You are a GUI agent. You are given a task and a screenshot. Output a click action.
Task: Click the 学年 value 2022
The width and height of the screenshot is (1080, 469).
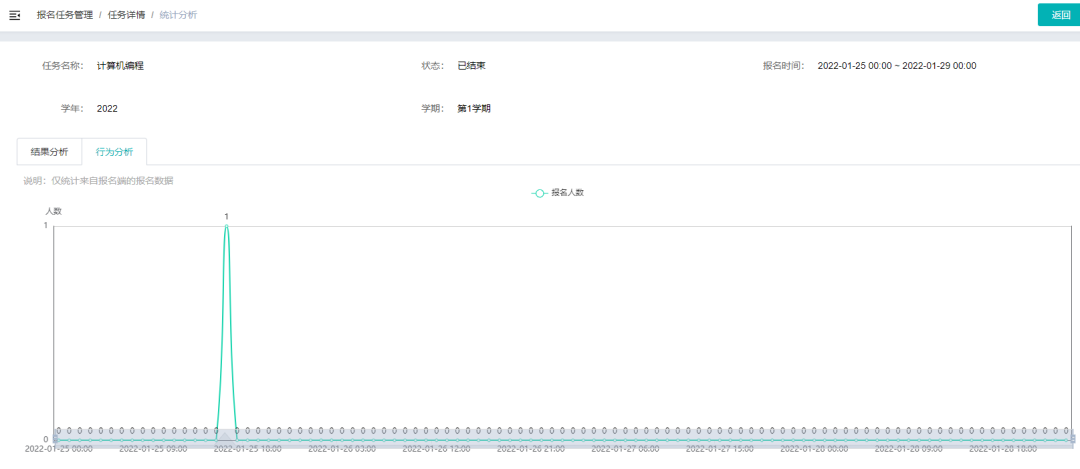[x=107, y=109]
